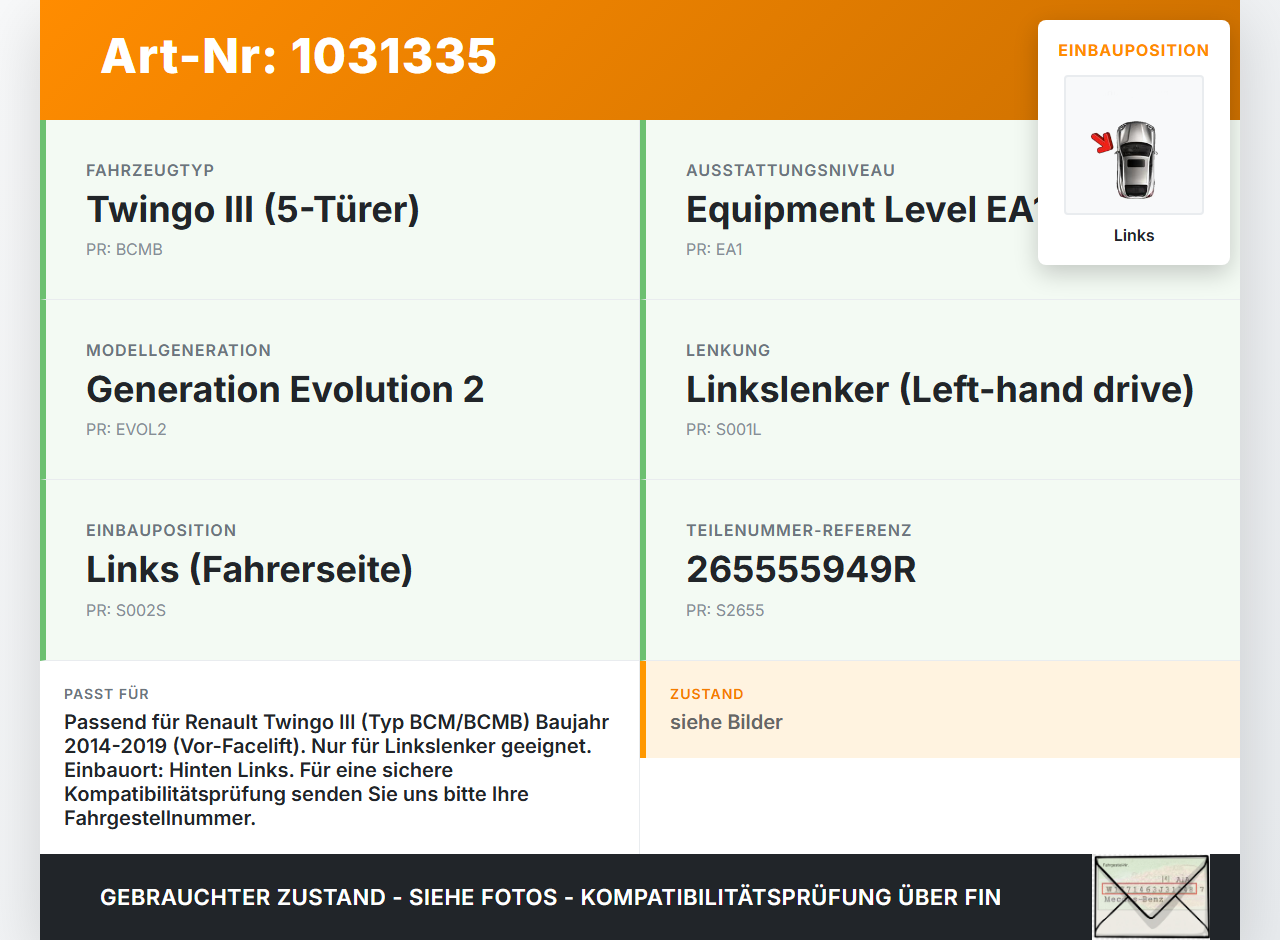Viewport: 1280px width, 940px height.
Task: Click the MODELLGENERATION label
Action: click(179, 351)
